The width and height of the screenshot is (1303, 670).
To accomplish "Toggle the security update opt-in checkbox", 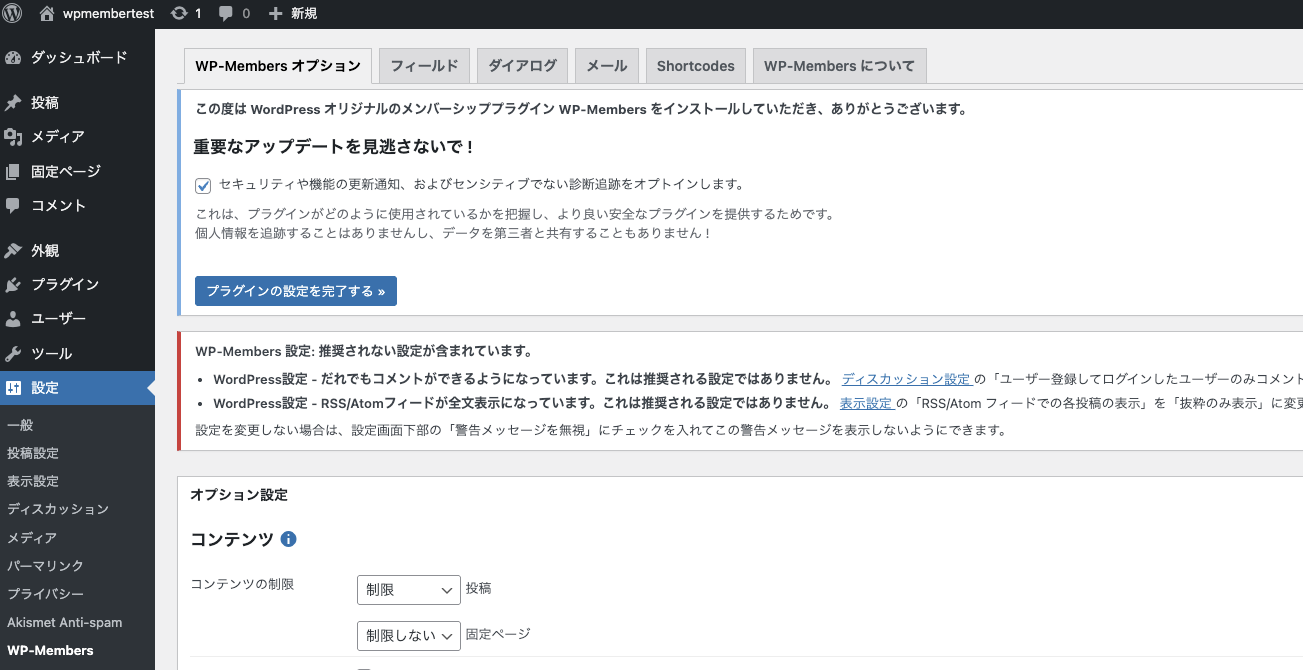I will coord(203,185).
